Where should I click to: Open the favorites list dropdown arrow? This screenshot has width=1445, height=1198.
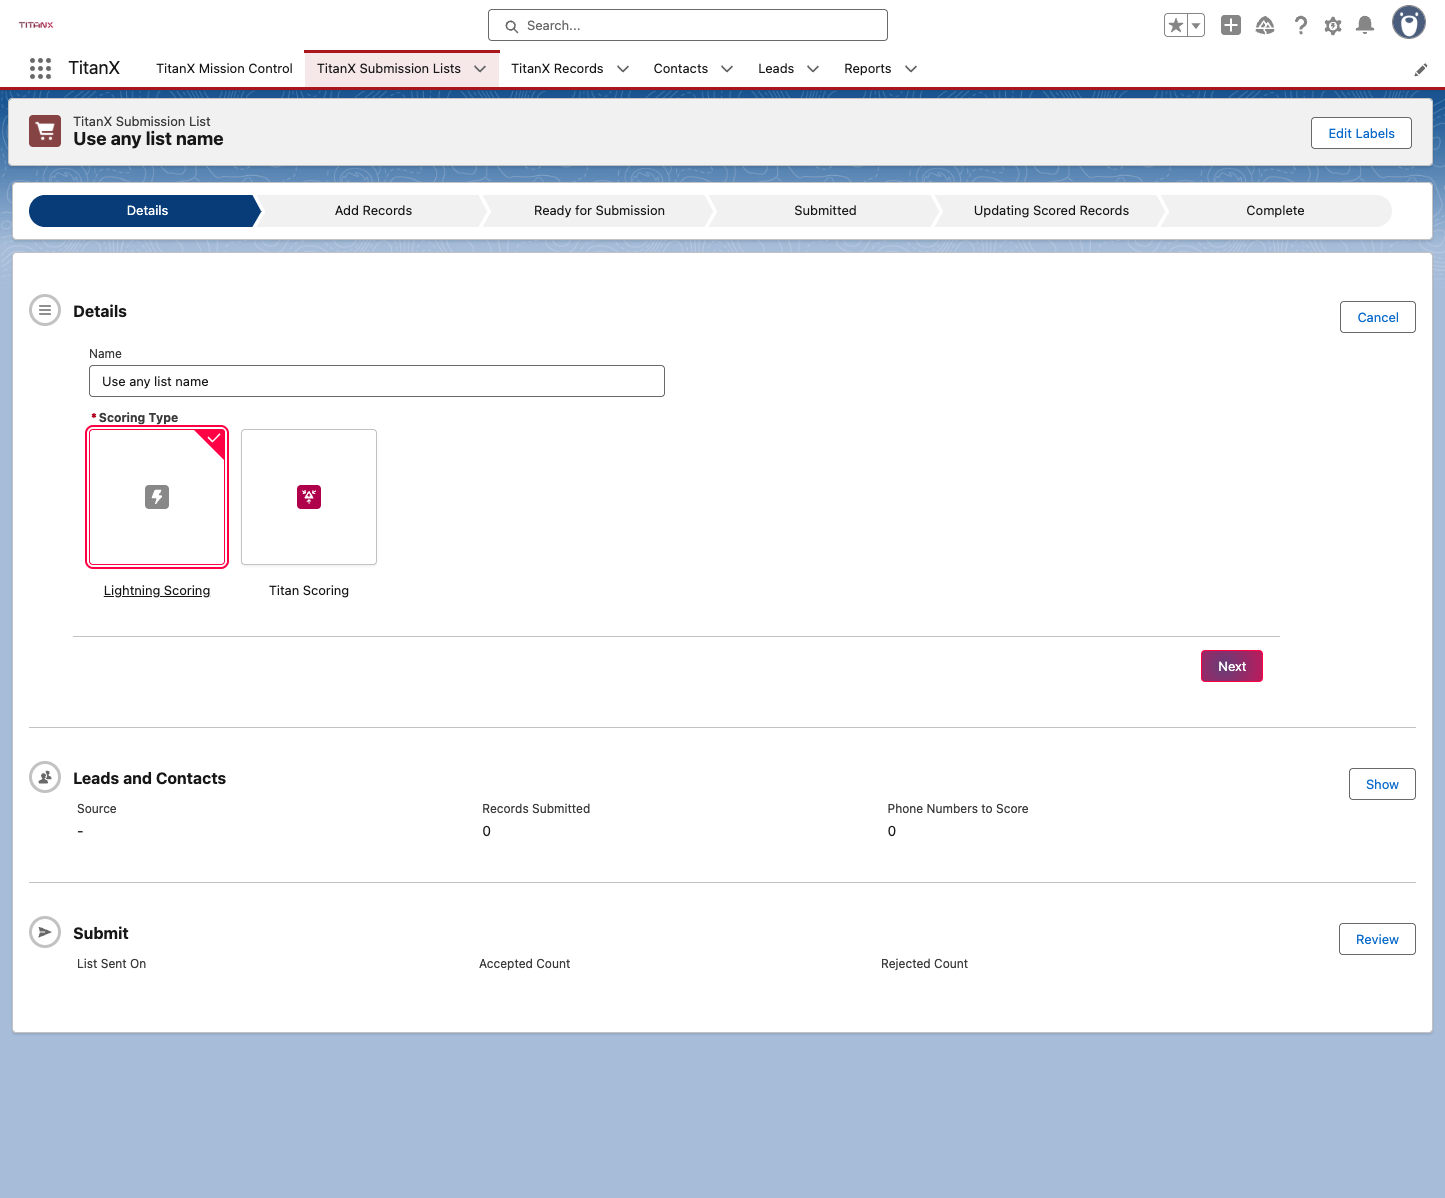1196,25
